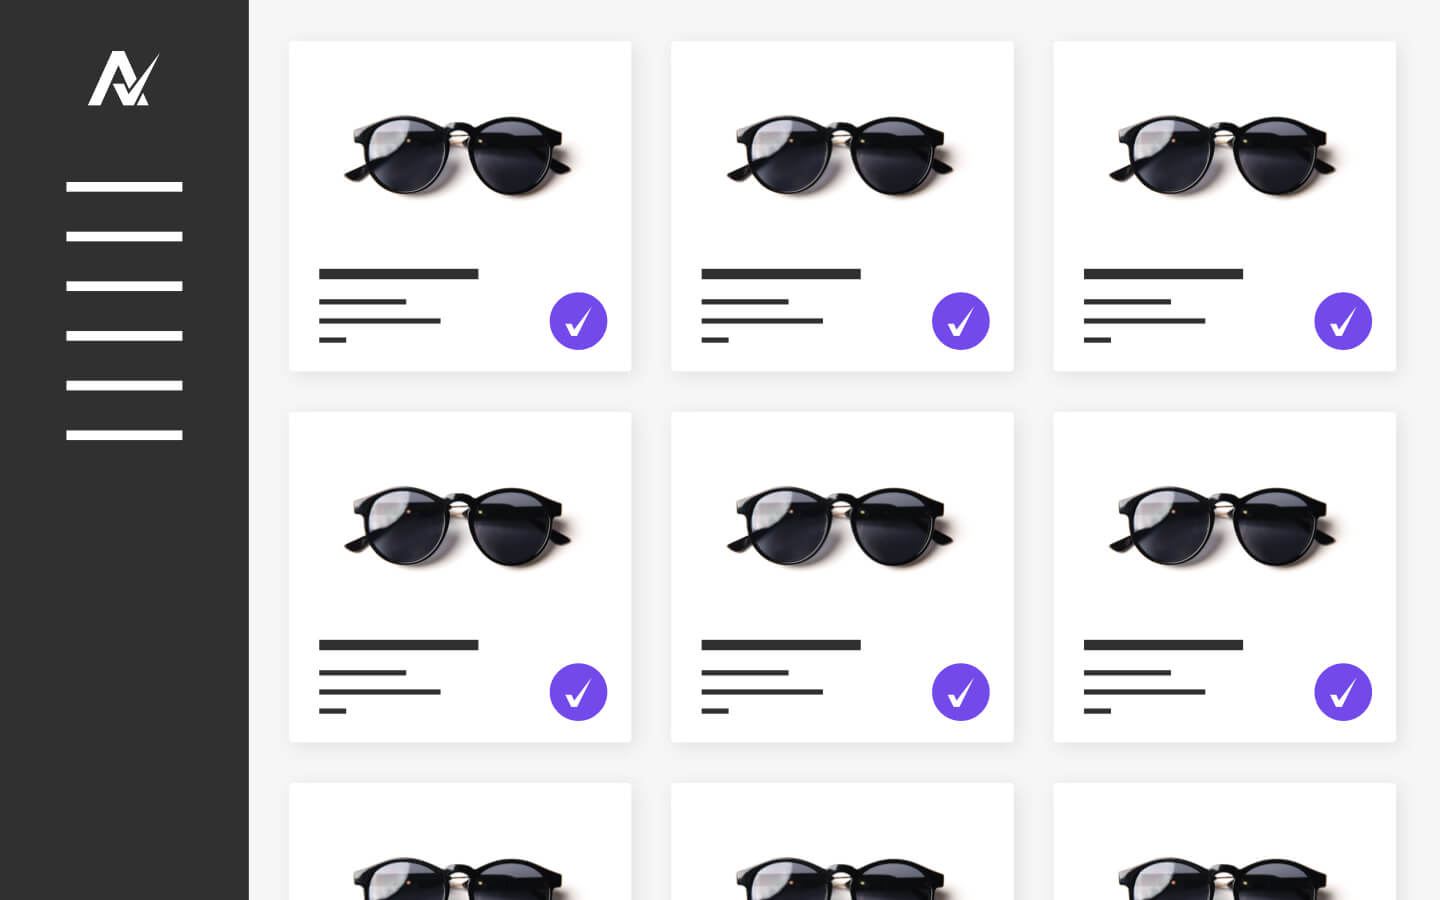Open the third sidebar menu line
1440x900 pixels.
[x=124, y=286]
